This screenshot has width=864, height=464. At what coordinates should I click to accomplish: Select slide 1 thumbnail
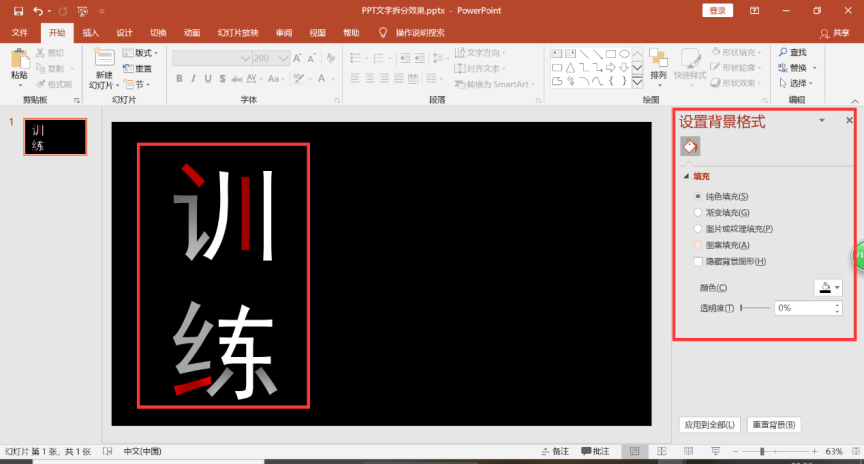(x=55, y=137)
